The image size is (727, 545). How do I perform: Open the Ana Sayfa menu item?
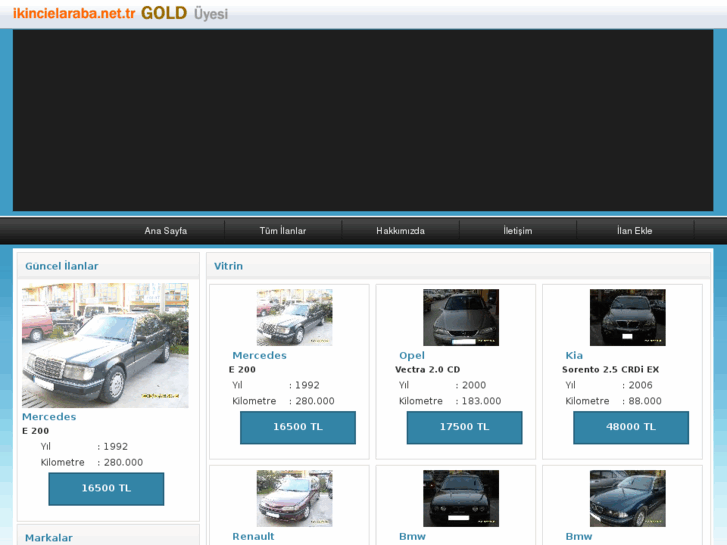[166, 231]
